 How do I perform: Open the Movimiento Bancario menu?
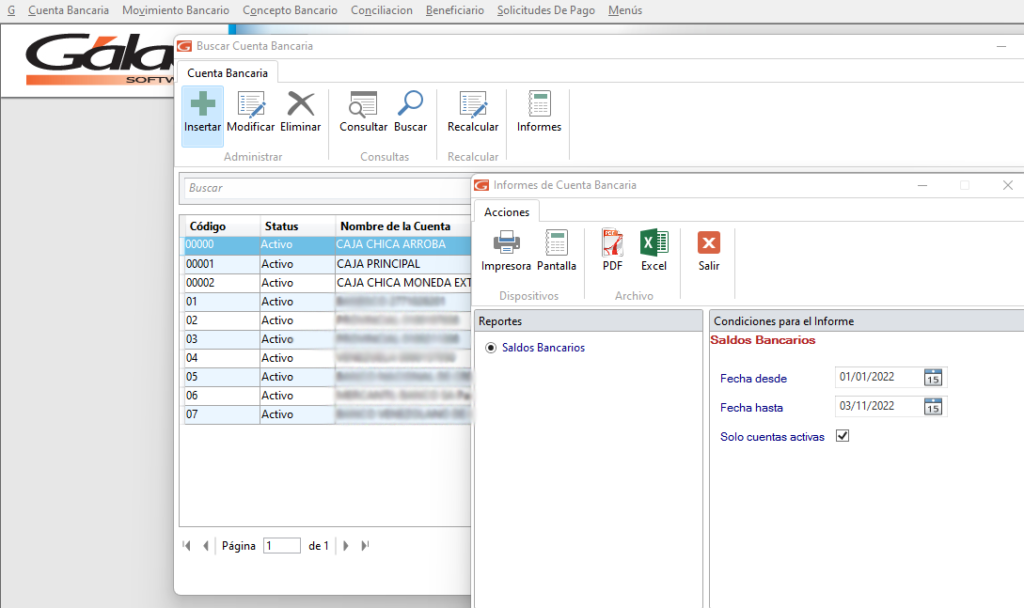[x=175, y=10]
